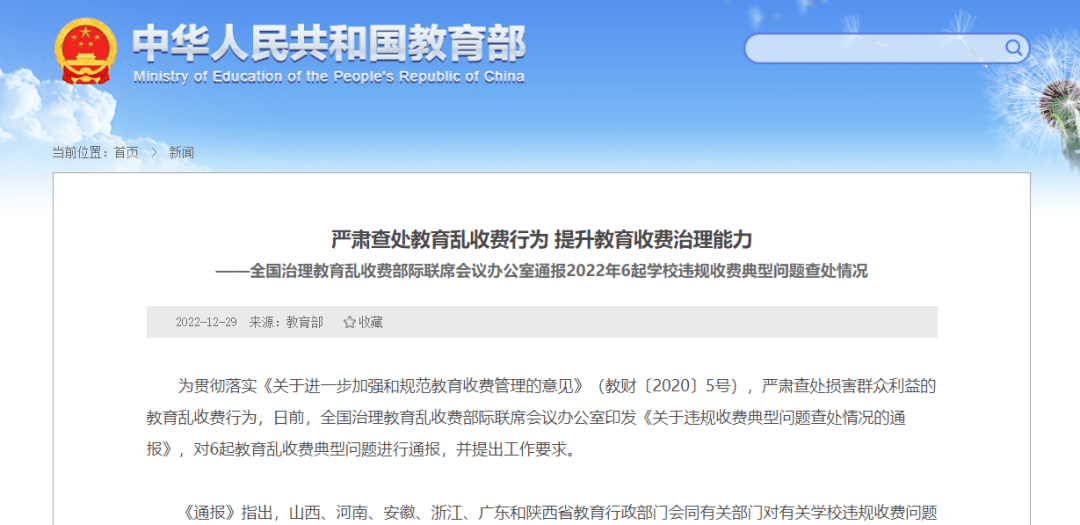This screenshot has height=525, width=1080.
Task: Focus the site search input field
Action: 886,48
